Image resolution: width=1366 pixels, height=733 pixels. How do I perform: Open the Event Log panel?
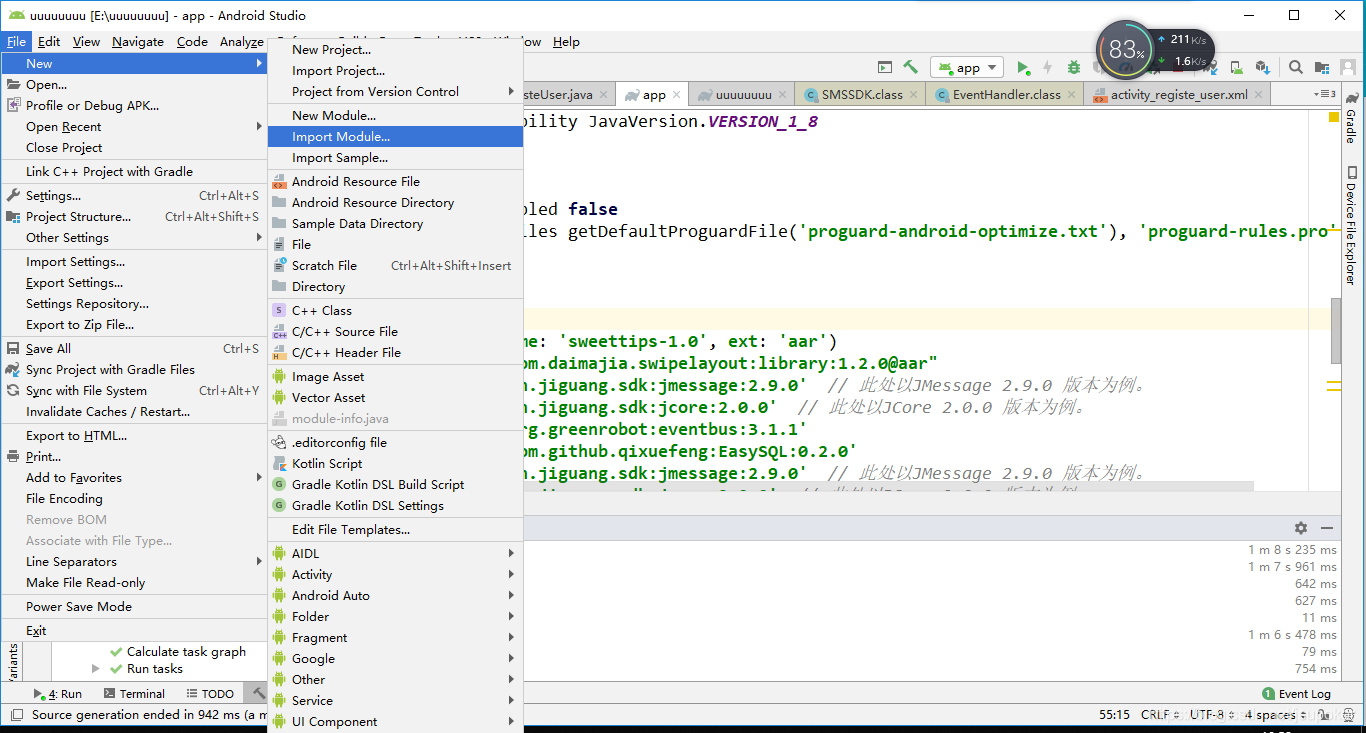pos(1297,693)
